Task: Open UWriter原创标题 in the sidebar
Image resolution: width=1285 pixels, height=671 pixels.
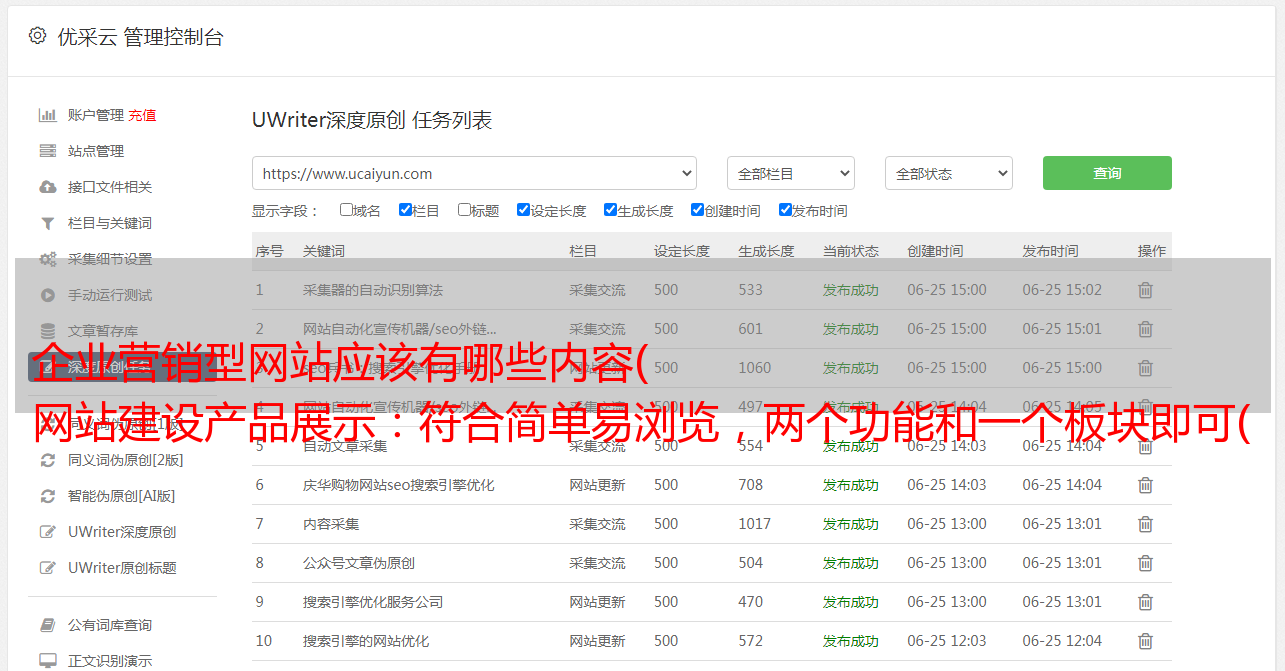Action: click(122, 568)
